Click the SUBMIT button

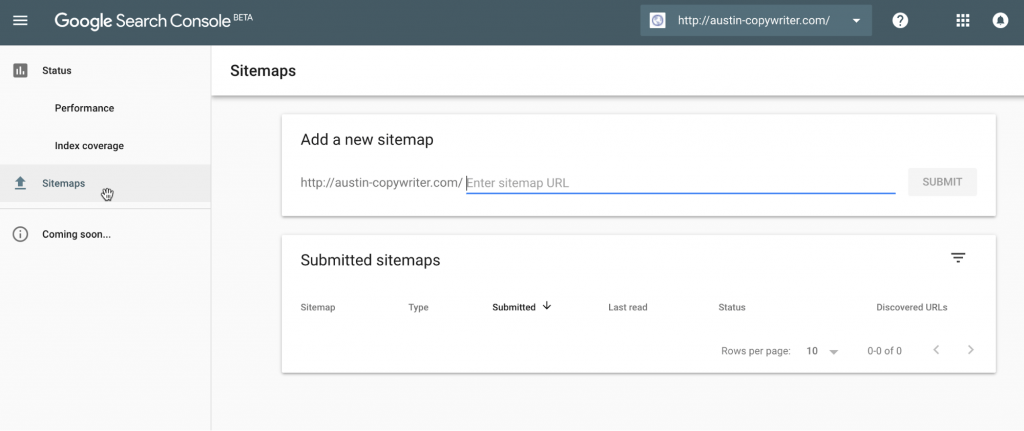(942, 182)
